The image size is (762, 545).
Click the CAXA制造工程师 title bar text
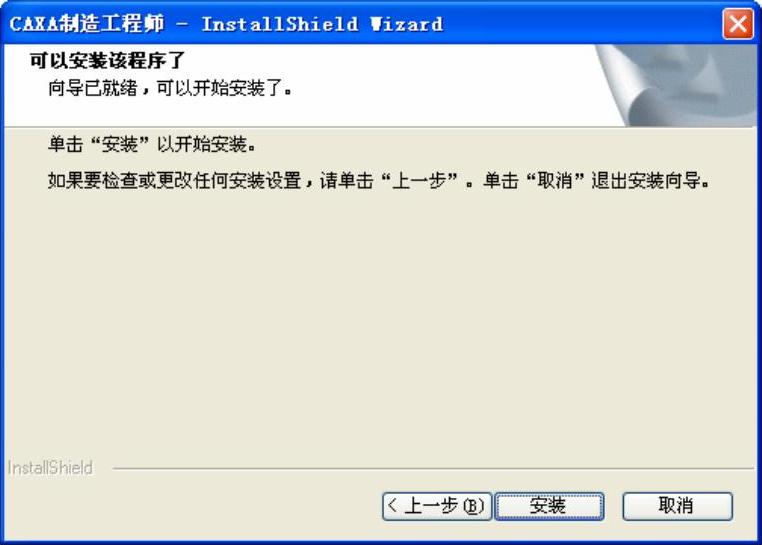[87, 24]
